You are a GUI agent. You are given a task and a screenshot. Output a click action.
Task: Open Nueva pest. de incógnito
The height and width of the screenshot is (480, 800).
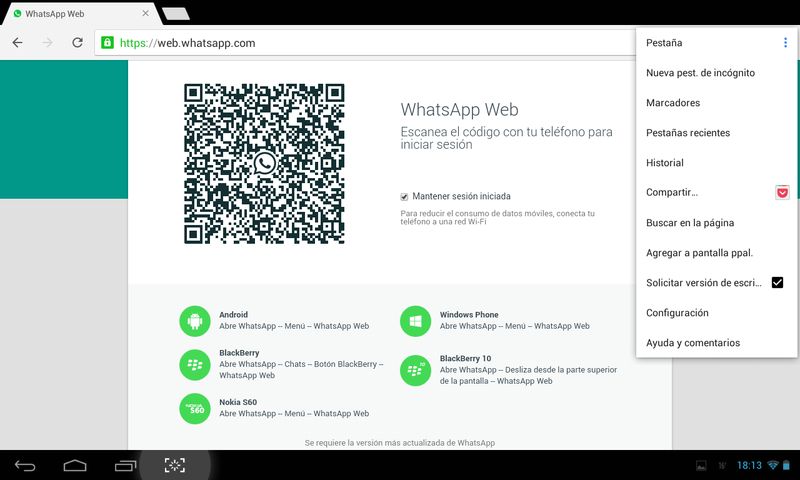716,73
